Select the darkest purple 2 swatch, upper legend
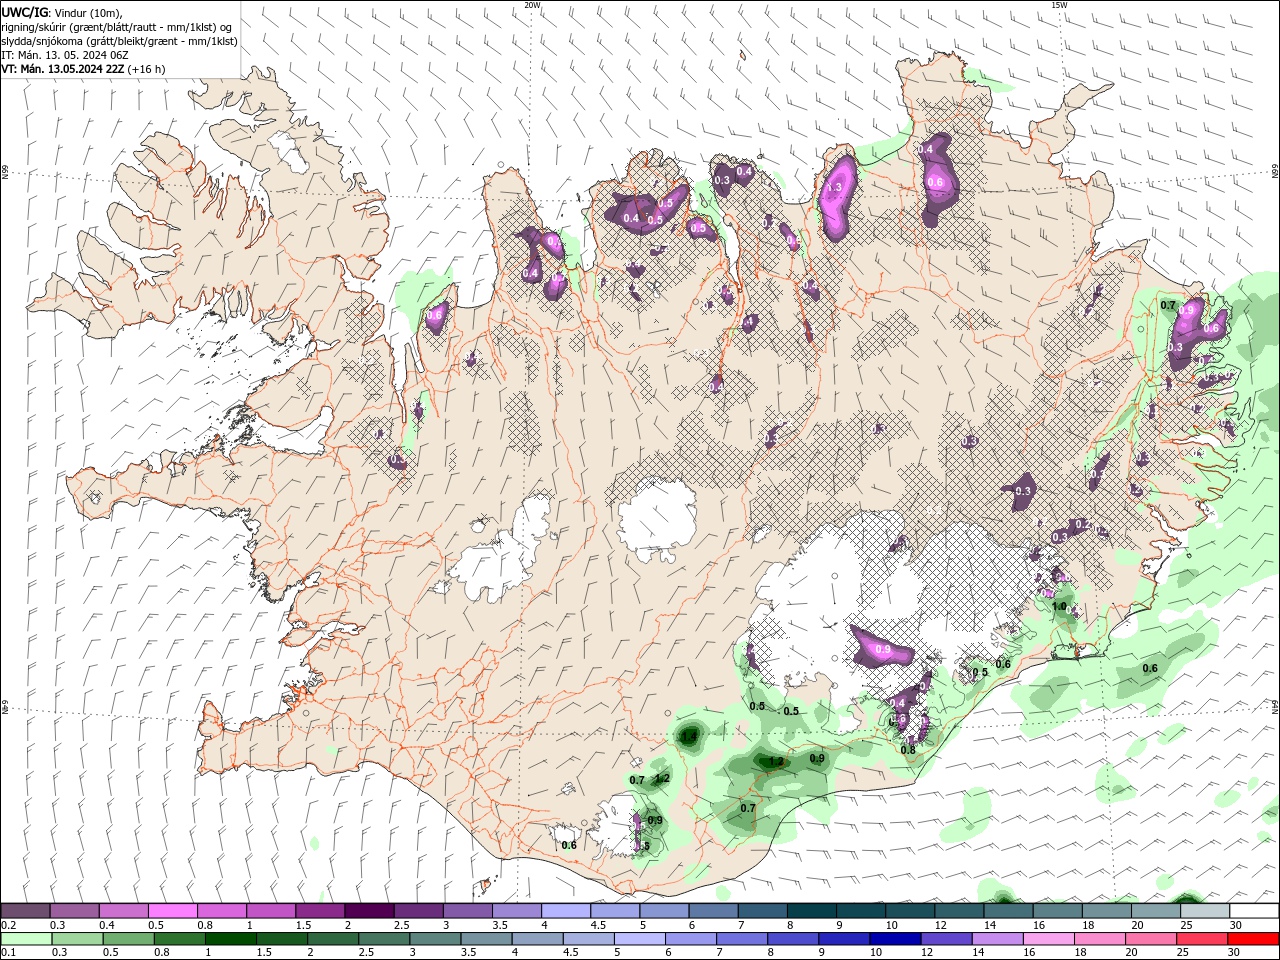This screenshot has width=1280, height=960. 369,910
